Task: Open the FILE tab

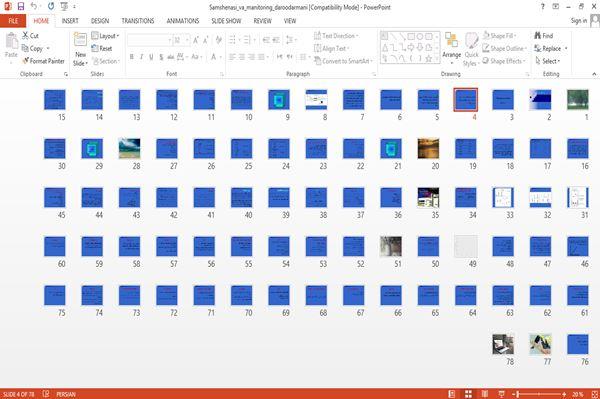Action: 13,21
